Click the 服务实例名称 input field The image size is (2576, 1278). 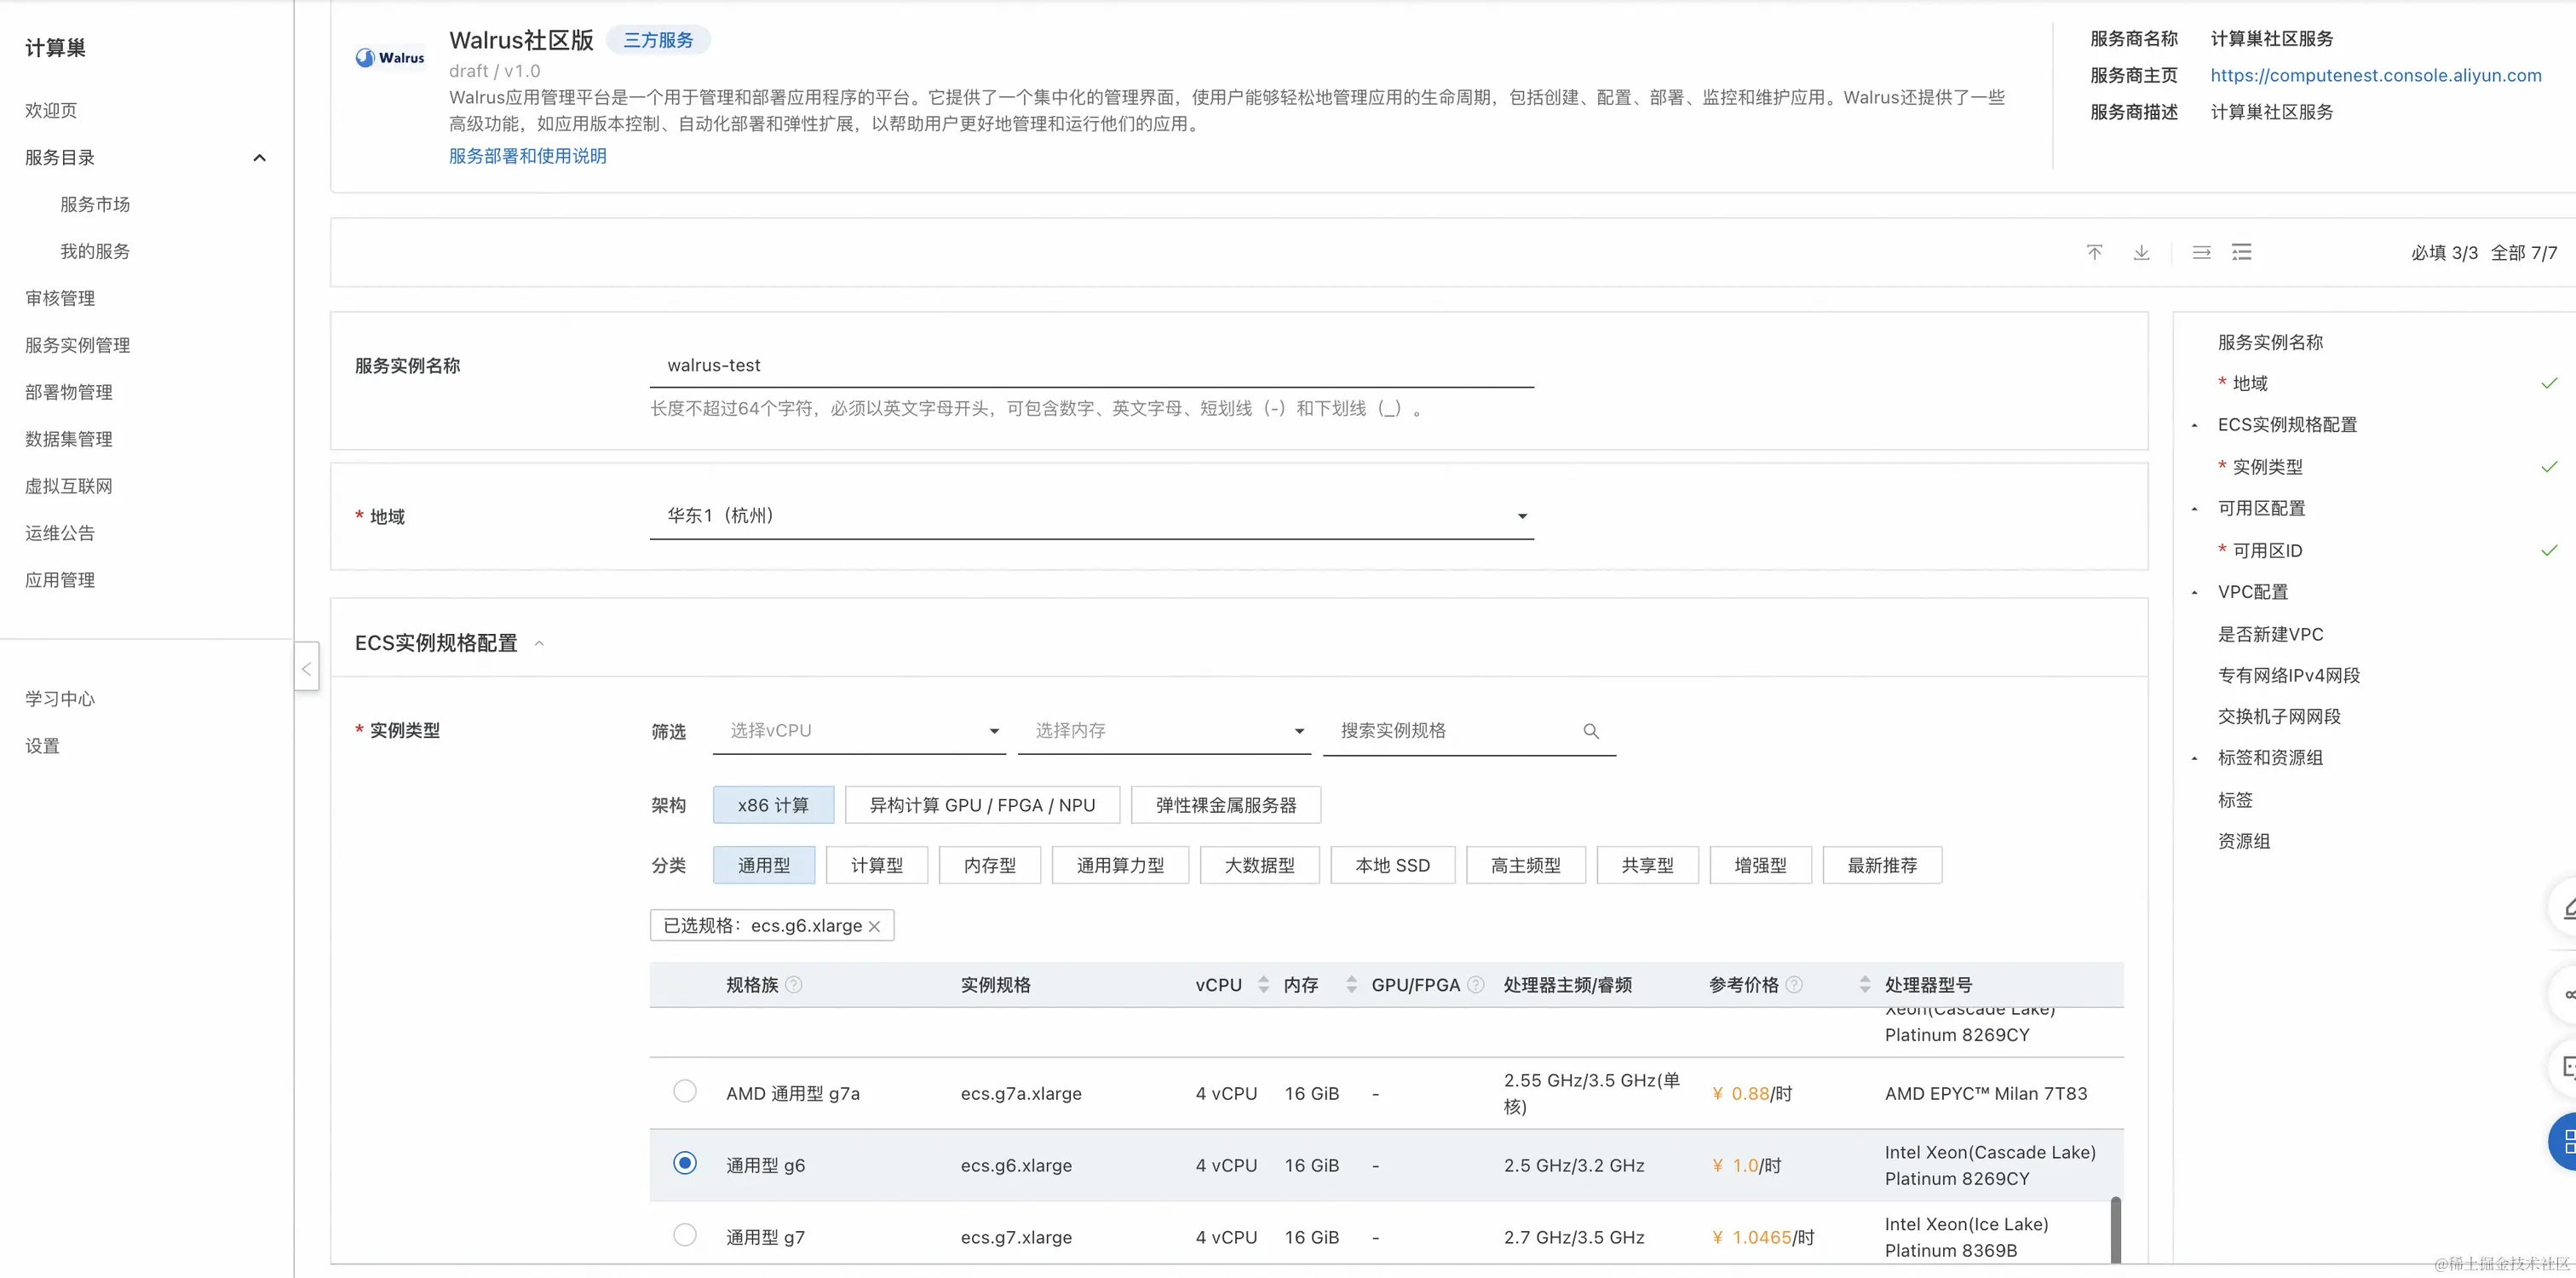pos(1091,366)
